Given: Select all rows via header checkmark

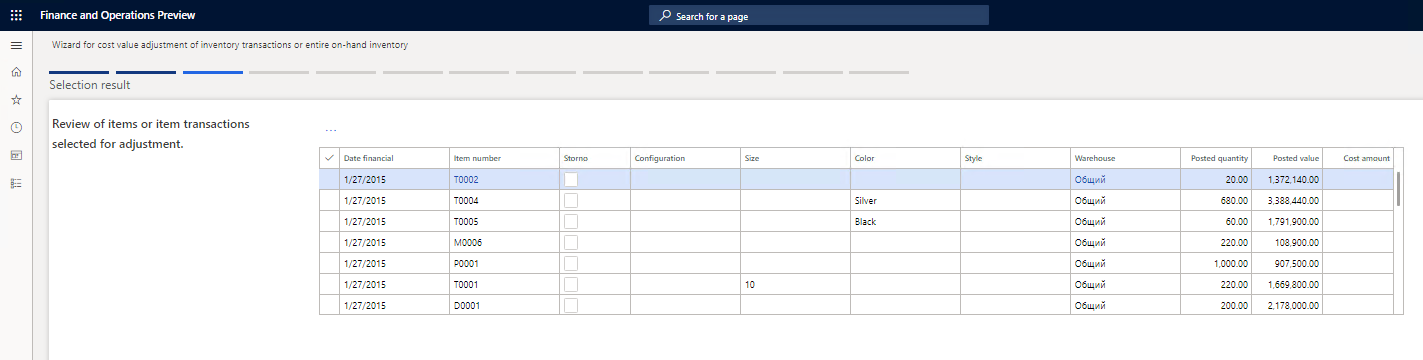Looking at the screenshot, I should 330,158.
